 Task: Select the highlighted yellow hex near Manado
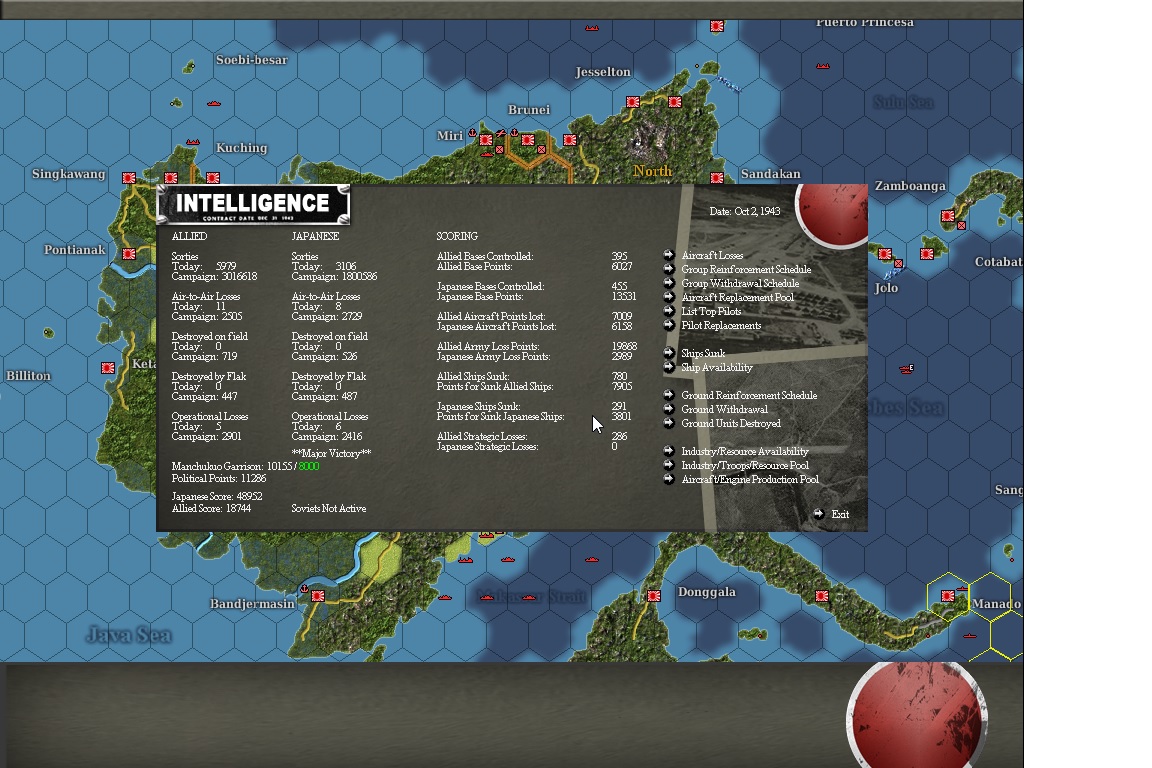(947, 597)
